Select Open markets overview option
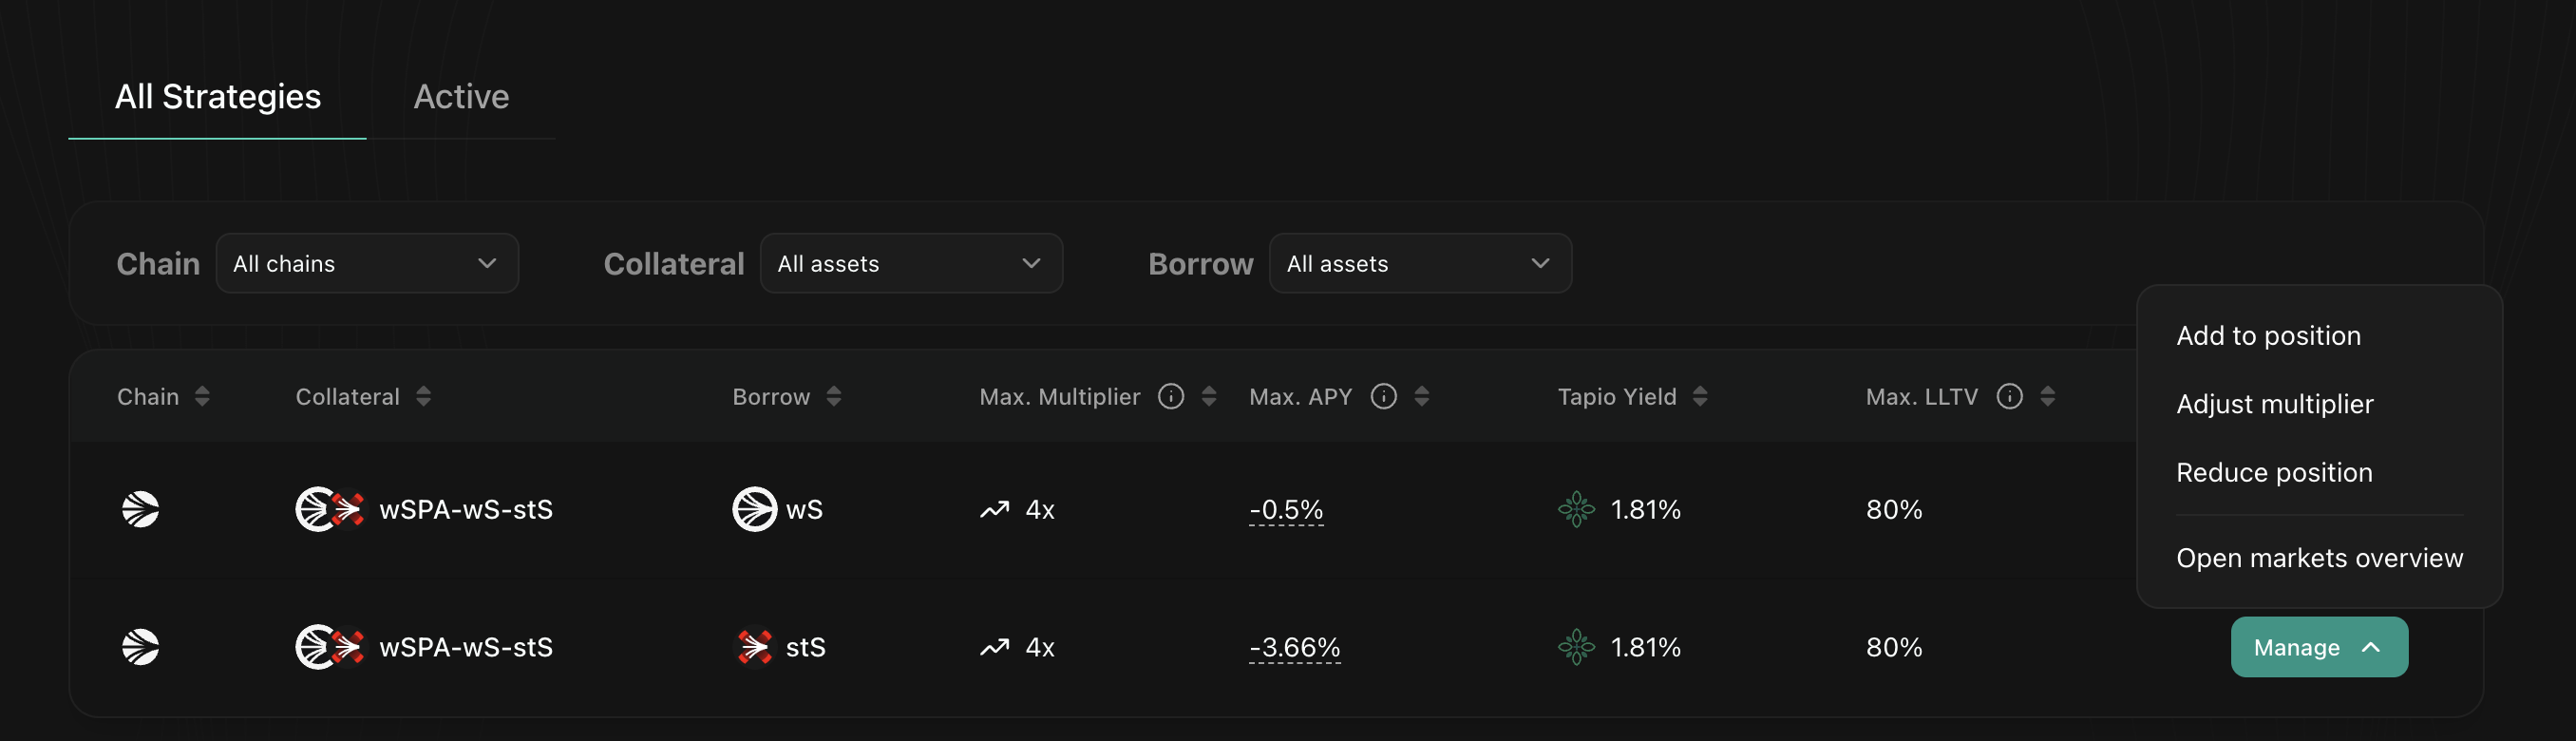This screenshot has height=741, width=2576. click(2319, 558)
